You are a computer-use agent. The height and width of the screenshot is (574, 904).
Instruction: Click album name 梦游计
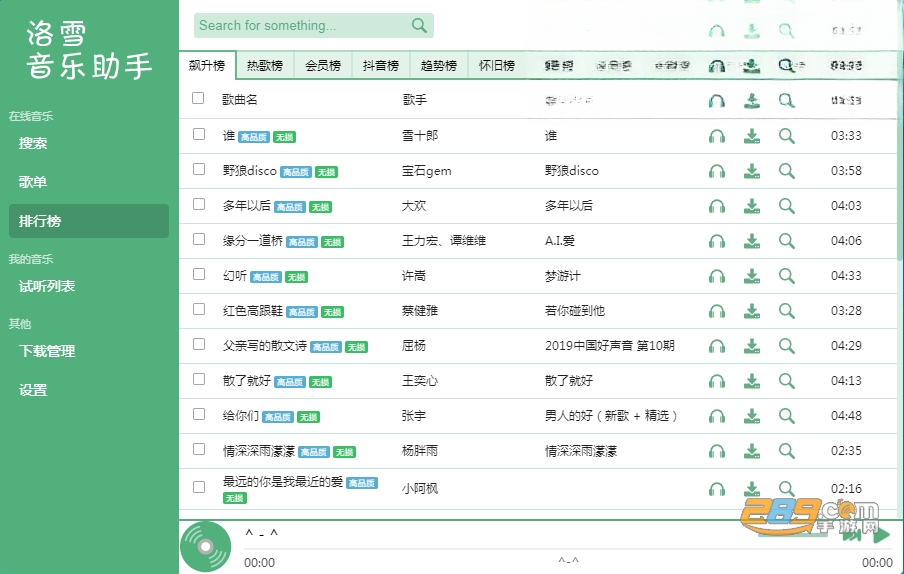[x=563, y=276]
